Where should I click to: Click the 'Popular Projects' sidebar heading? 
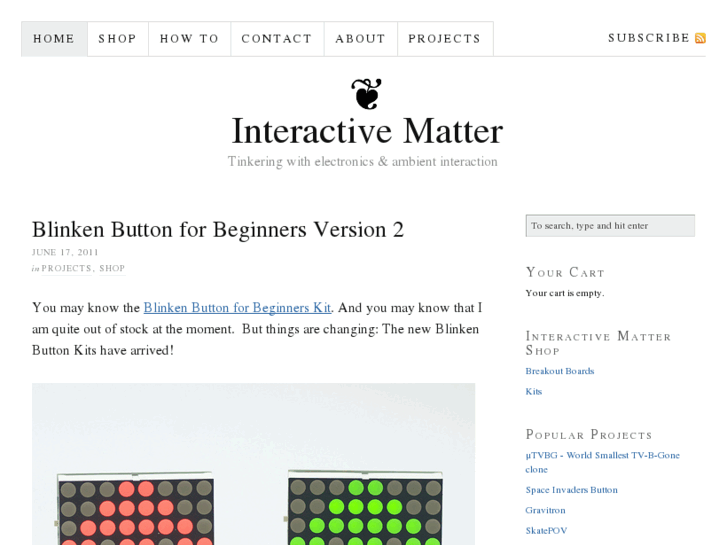tap(589, 435)
